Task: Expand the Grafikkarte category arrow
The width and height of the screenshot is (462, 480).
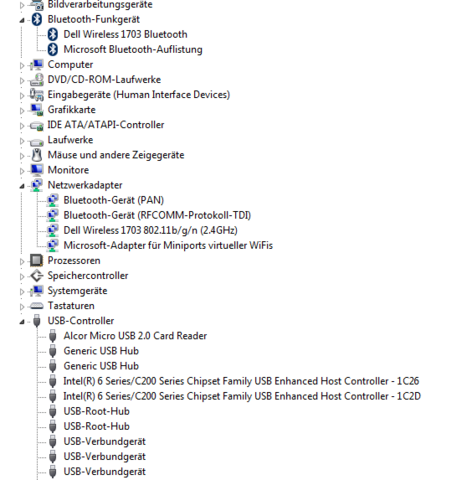Action: (22, 111)
